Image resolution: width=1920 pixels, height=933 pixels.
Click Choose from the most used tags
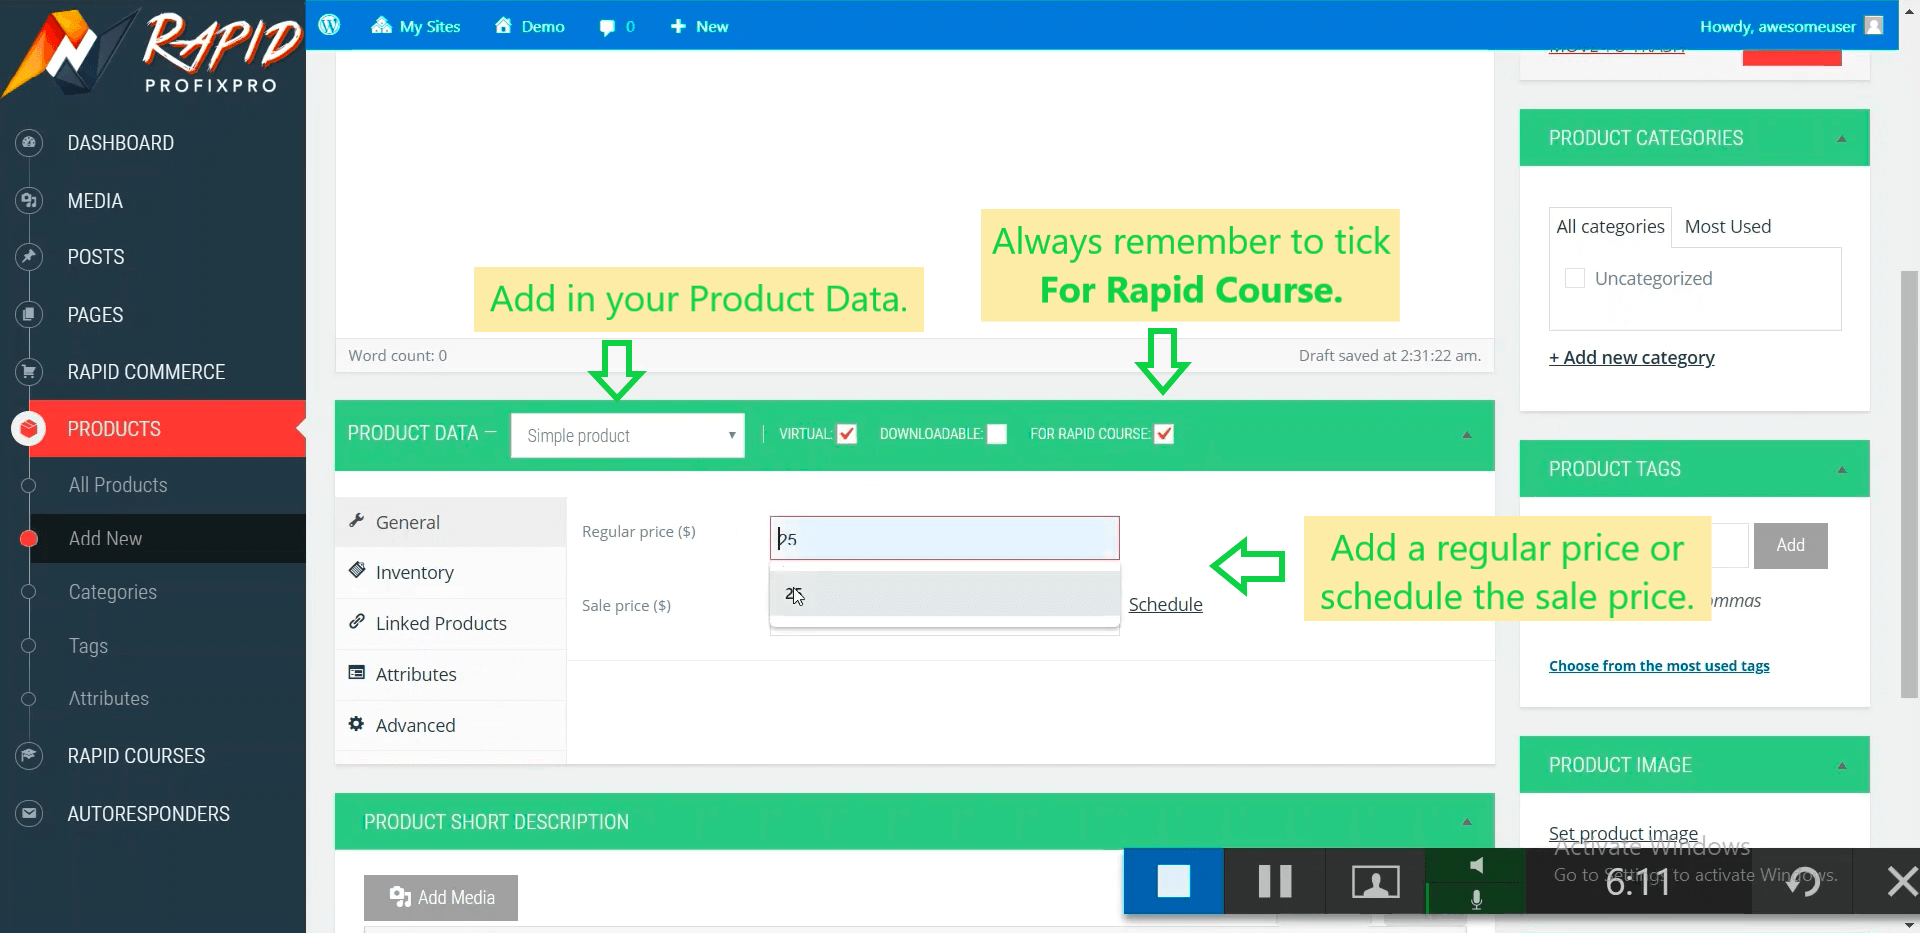coord(1659,666)
